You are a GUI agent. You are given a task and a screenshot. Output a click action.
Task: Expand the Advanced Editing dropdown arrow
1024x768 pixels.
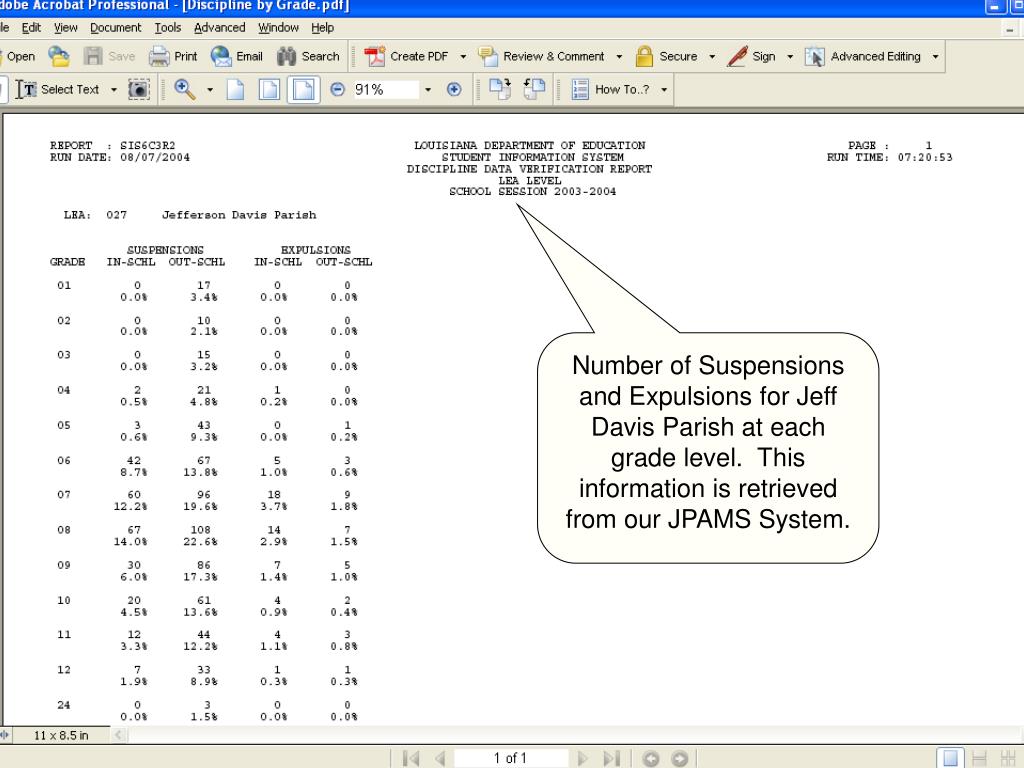point(935,57)
